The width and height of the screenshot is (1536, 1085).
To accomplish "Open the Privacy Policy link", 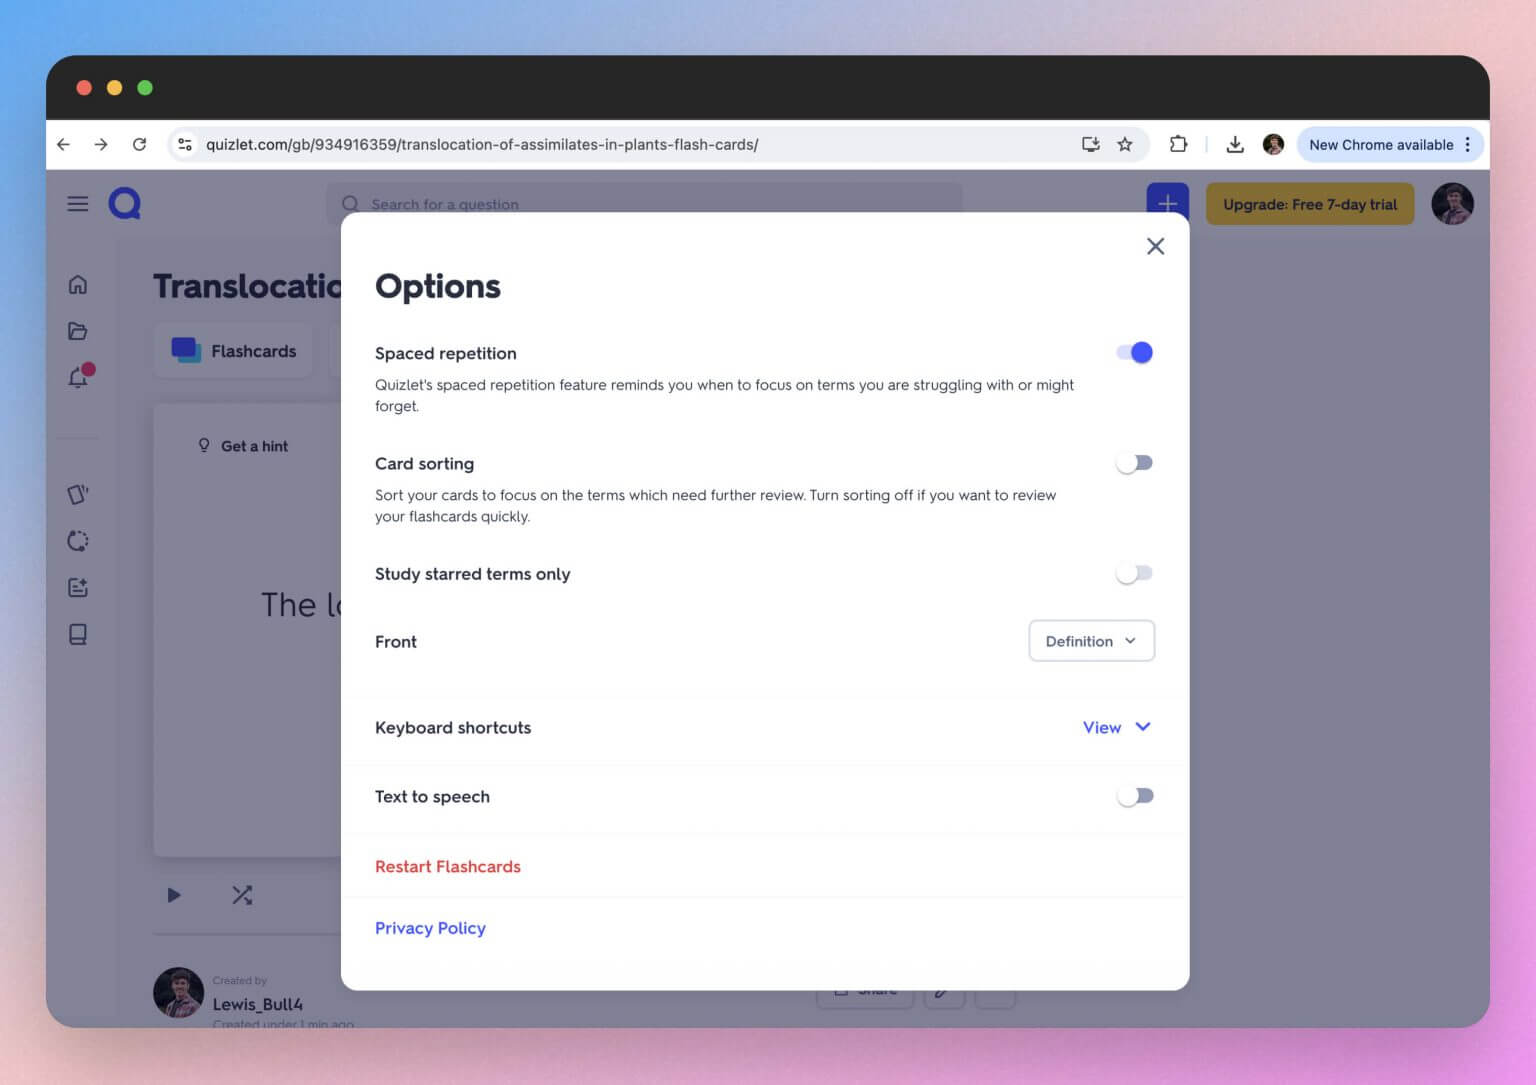I will (x=430, y=928).
